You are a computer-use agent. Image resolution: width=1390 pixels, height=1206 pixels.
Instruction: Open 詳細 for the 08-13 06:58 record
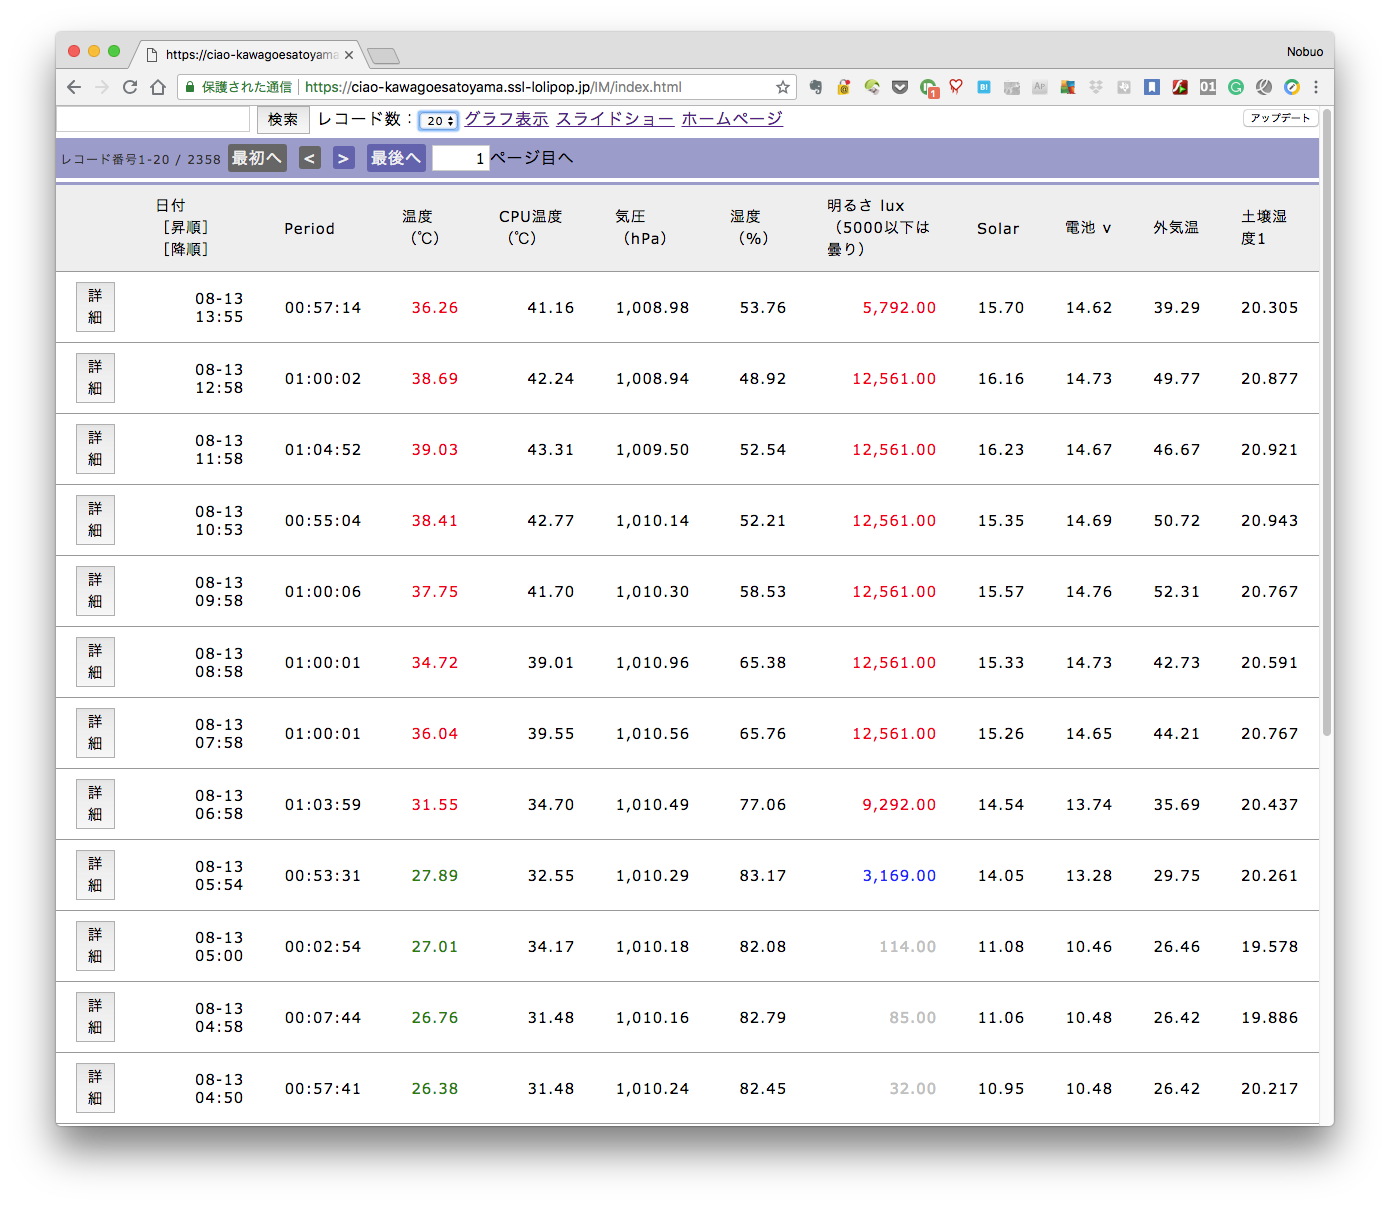[x=95, y=804]
